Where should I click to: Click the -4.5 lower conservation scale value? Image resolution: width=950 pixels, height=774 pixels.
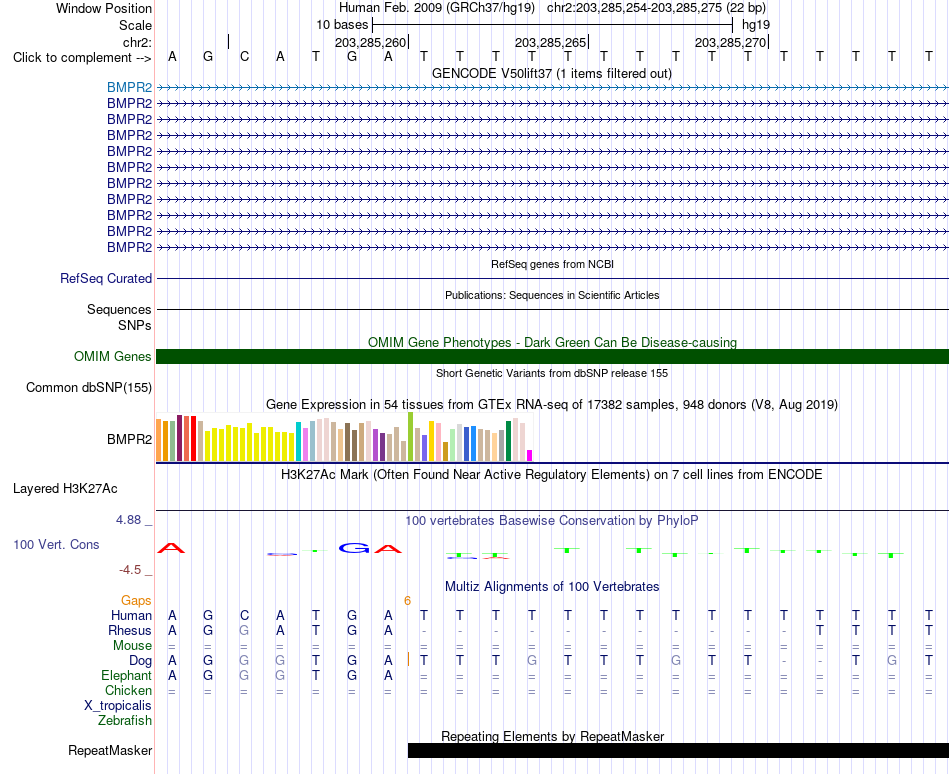point(130,570)
